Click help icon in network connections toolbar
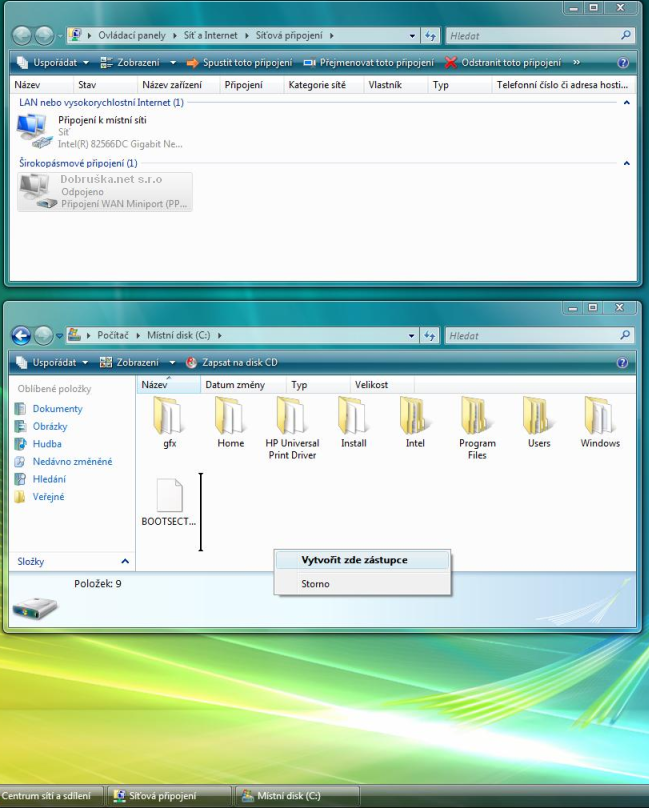 point(622,62)
